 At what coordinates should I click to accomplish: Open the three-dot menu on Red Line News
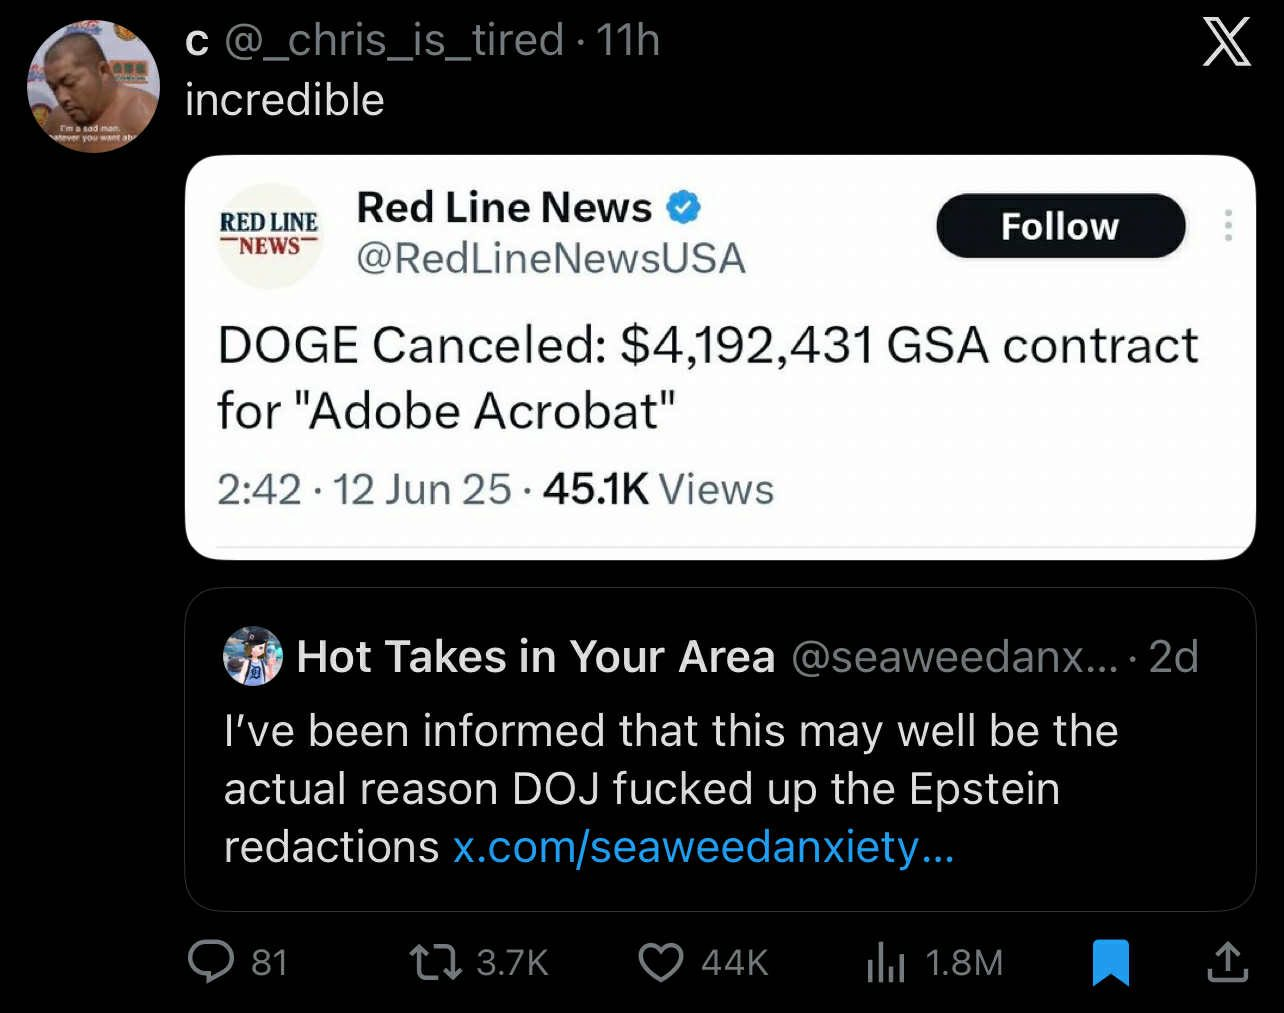pyautogui.click(x=1228, y=226)
